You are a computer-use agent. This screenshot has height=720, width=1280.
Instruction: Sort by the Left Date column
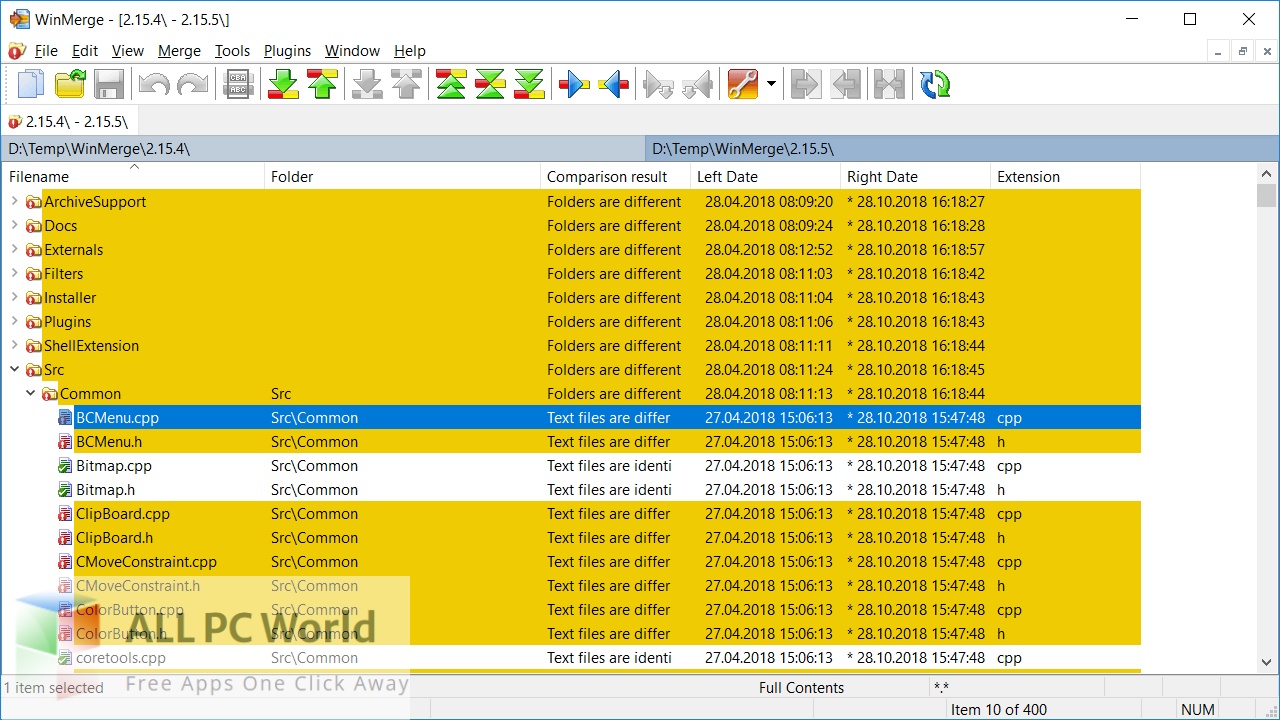(x=766, y=177)
